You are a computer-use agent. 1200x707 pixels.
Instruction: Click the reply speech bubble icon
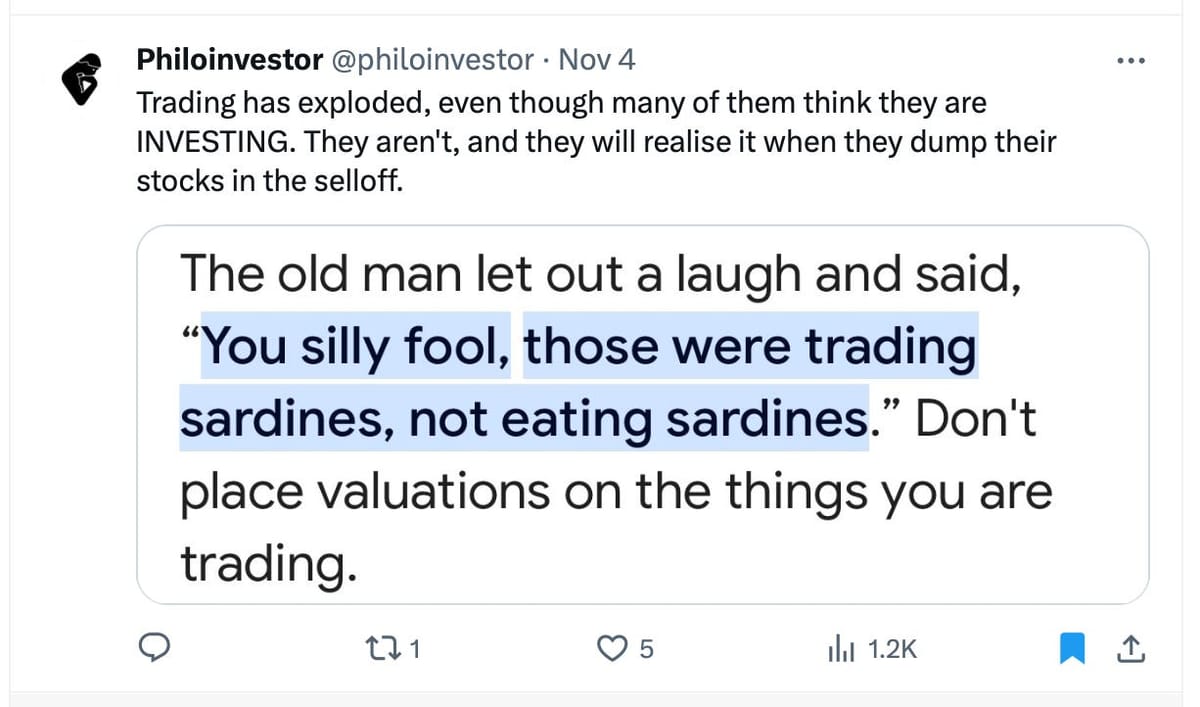point(152,650)
